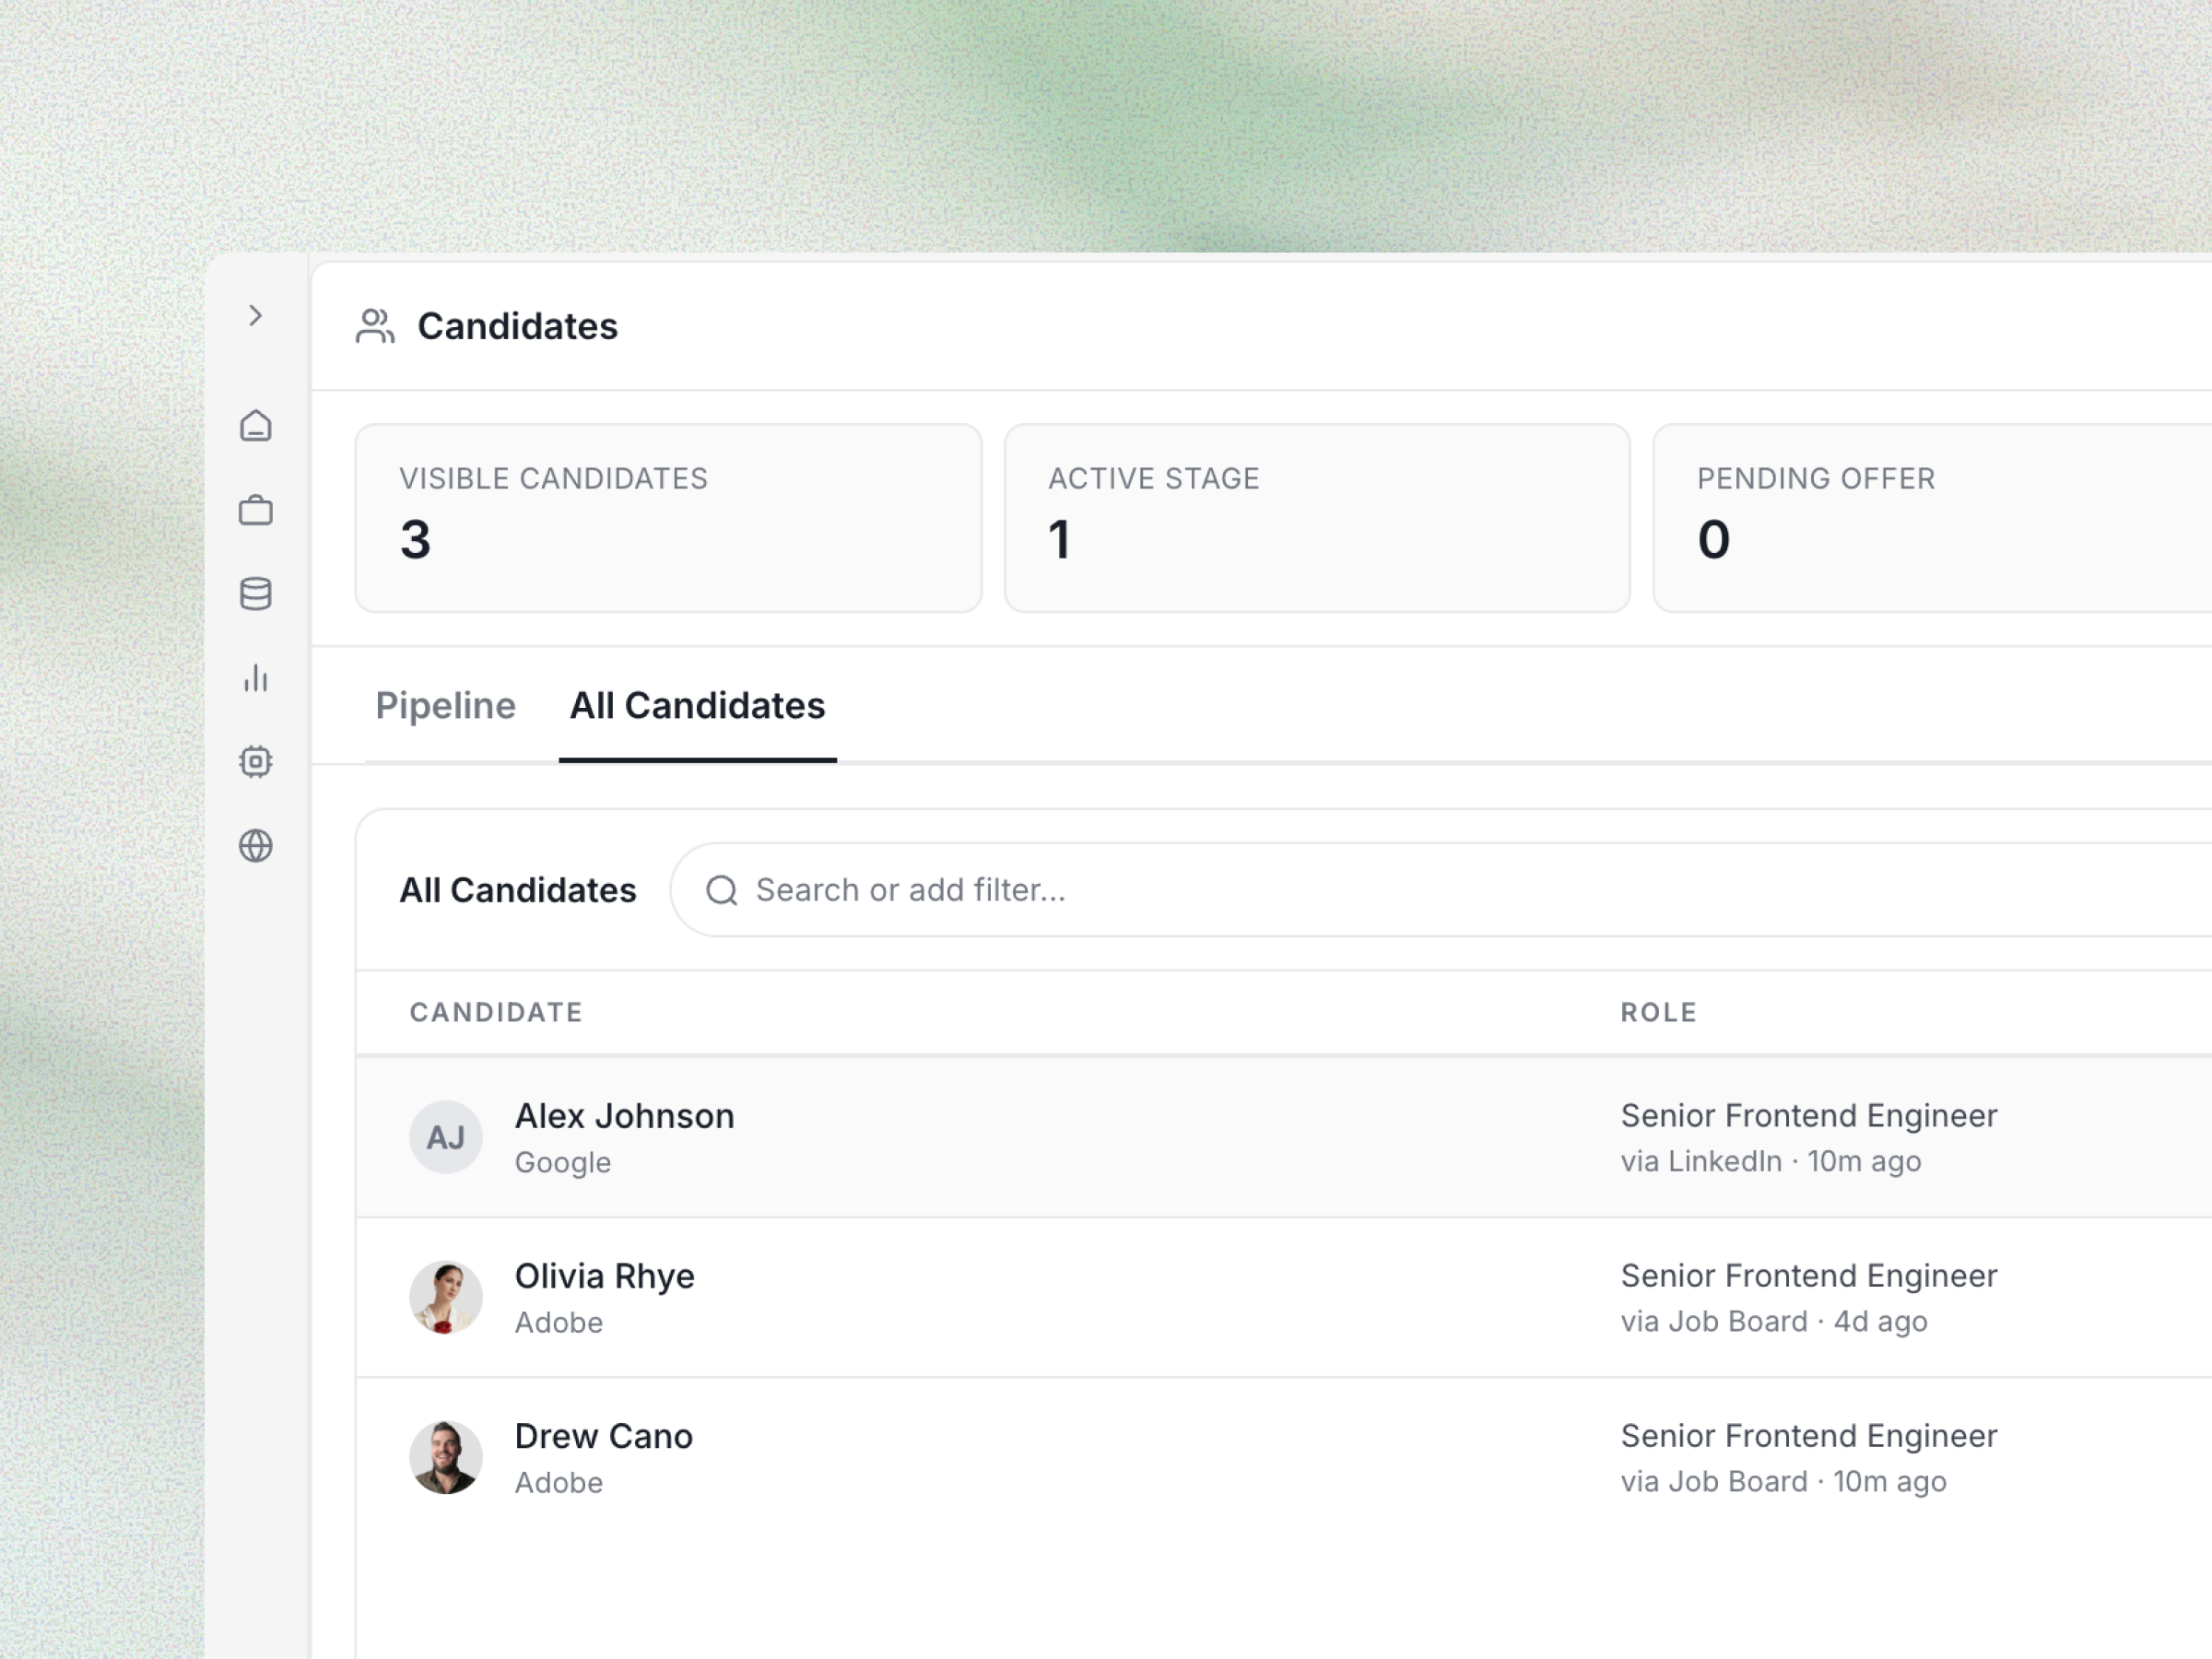
Task: Expand the collapsed sidebar chevron
Action: 257,316
